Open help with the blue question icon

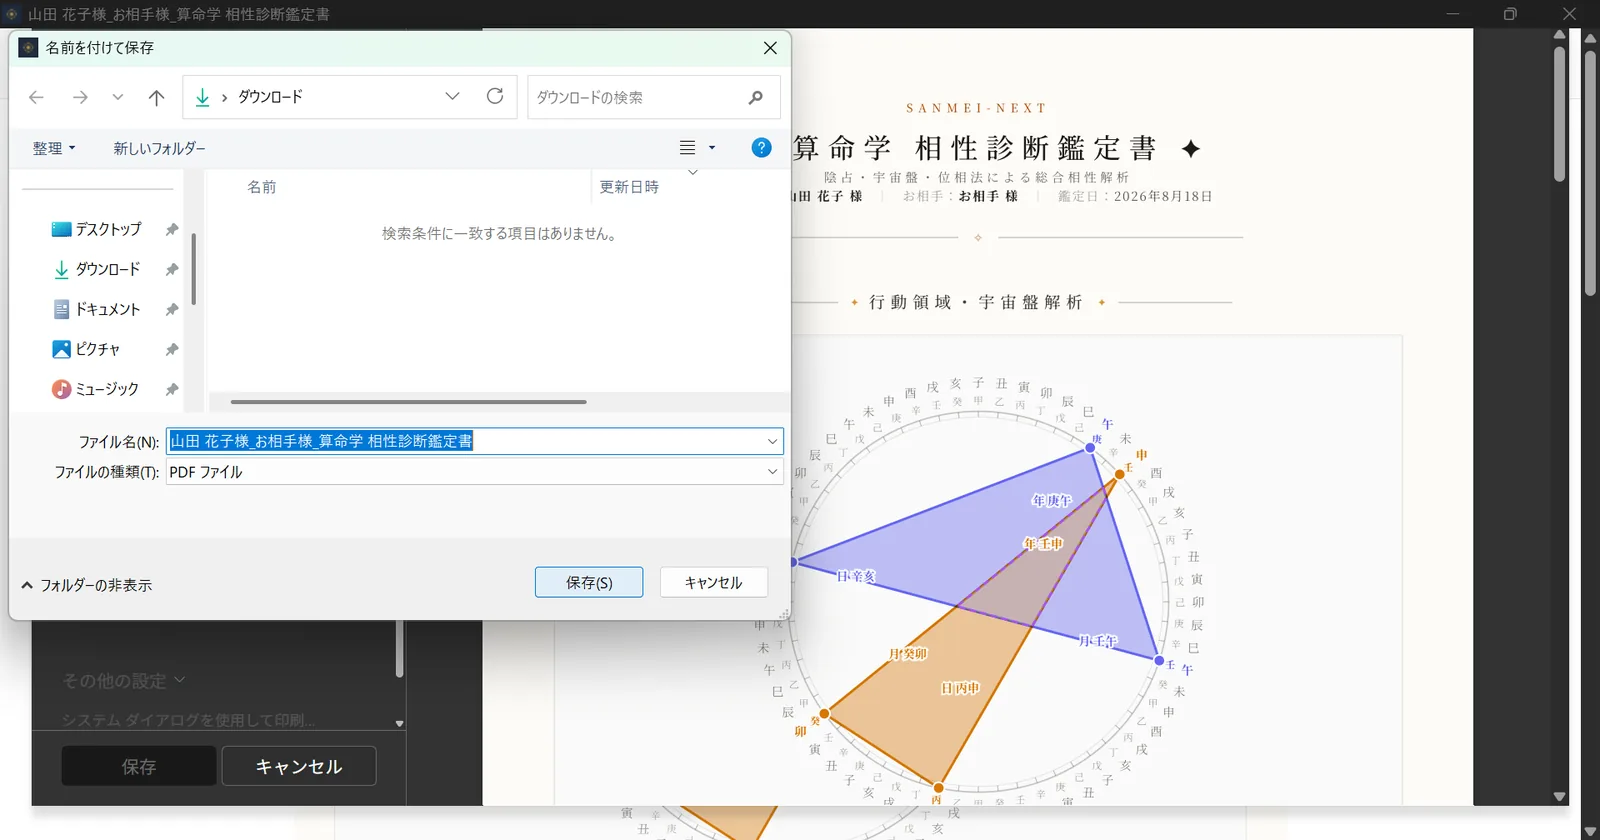761,148
